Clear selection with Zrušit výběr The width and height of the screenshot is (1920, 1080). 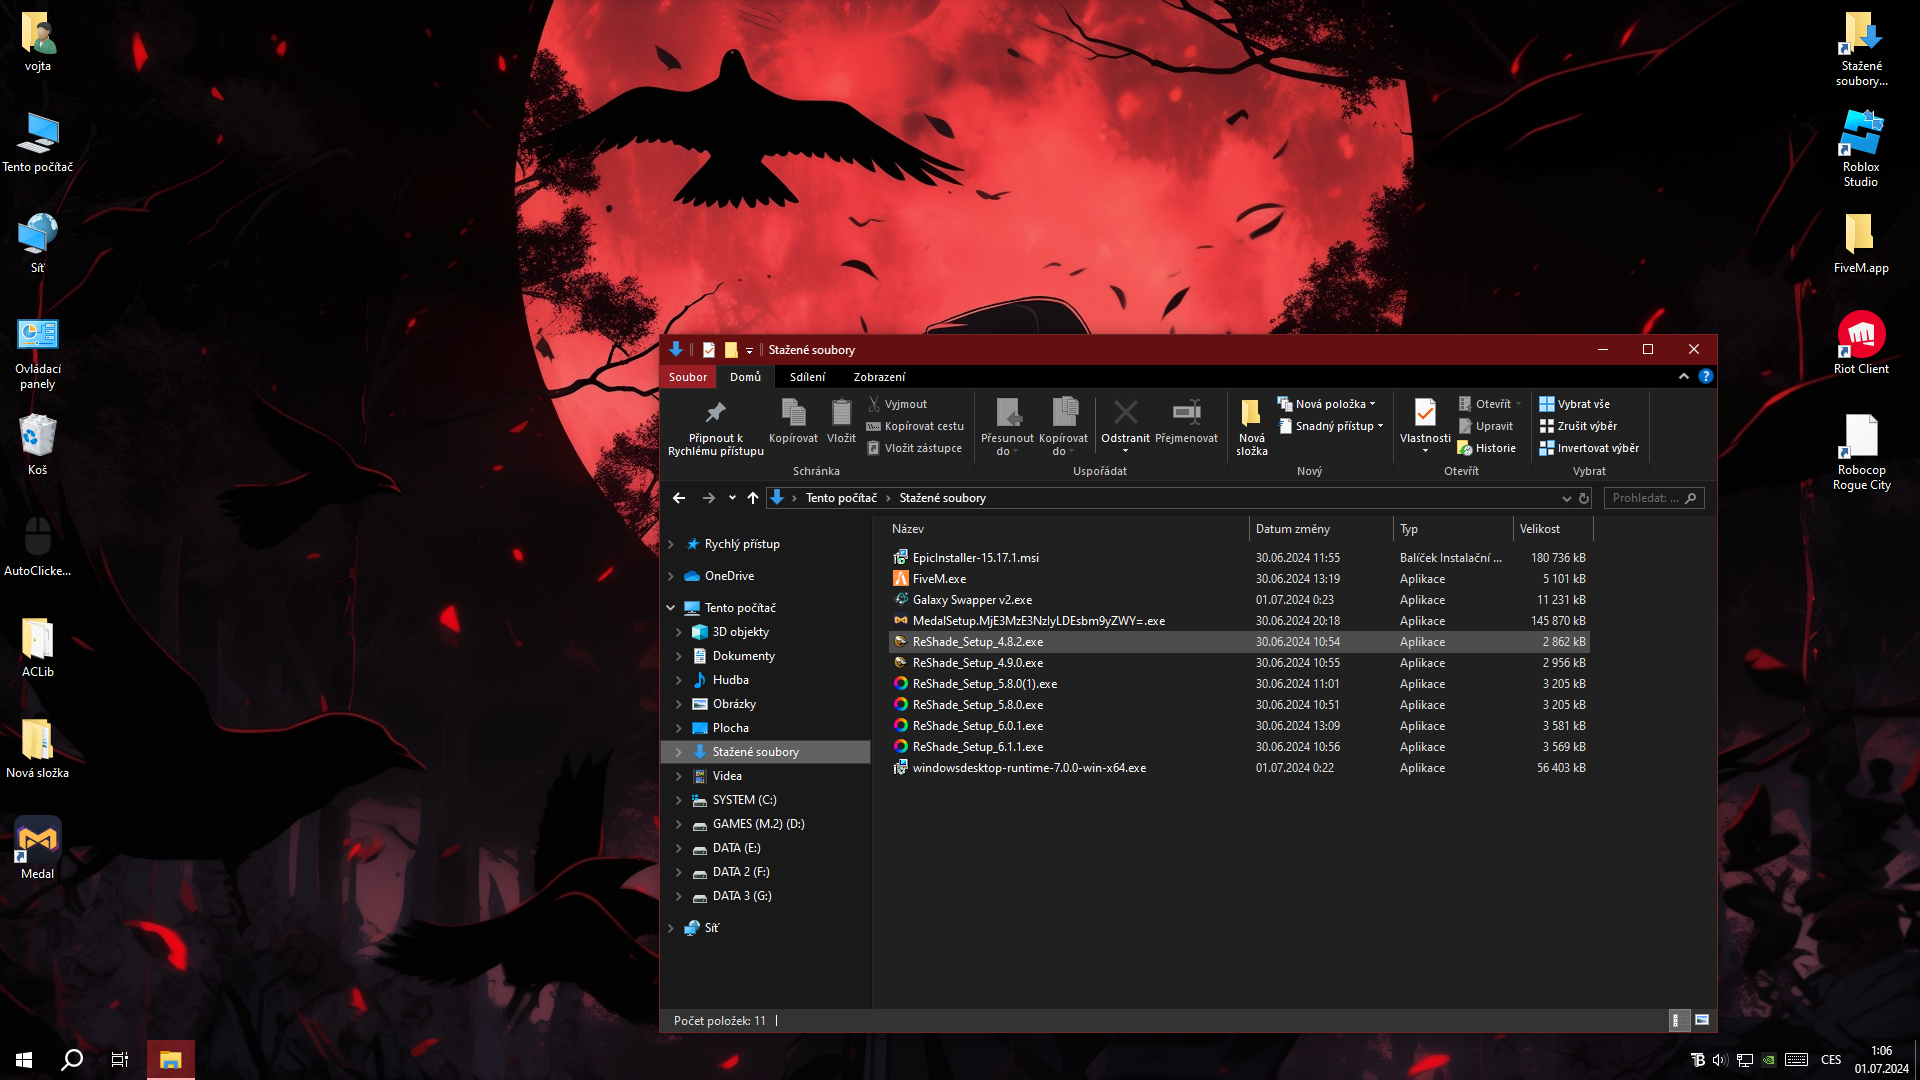1578,426
